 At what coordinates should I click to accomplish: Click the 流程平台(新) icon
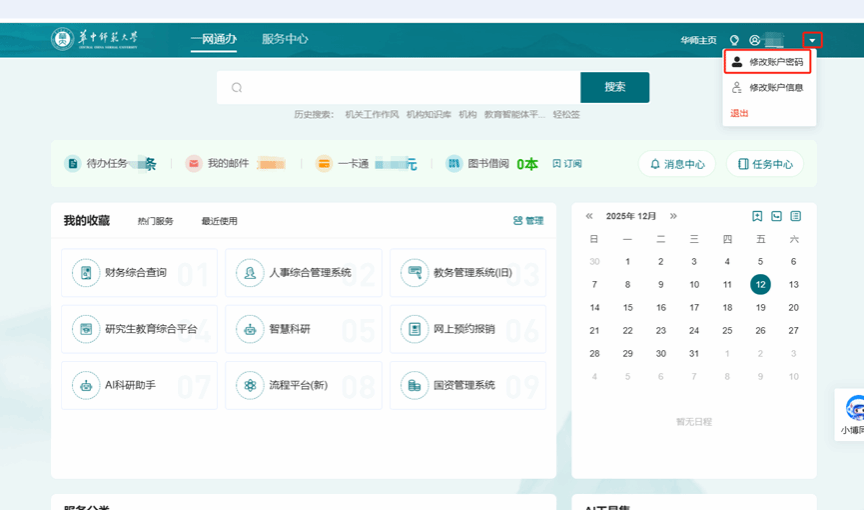point(251,385)
